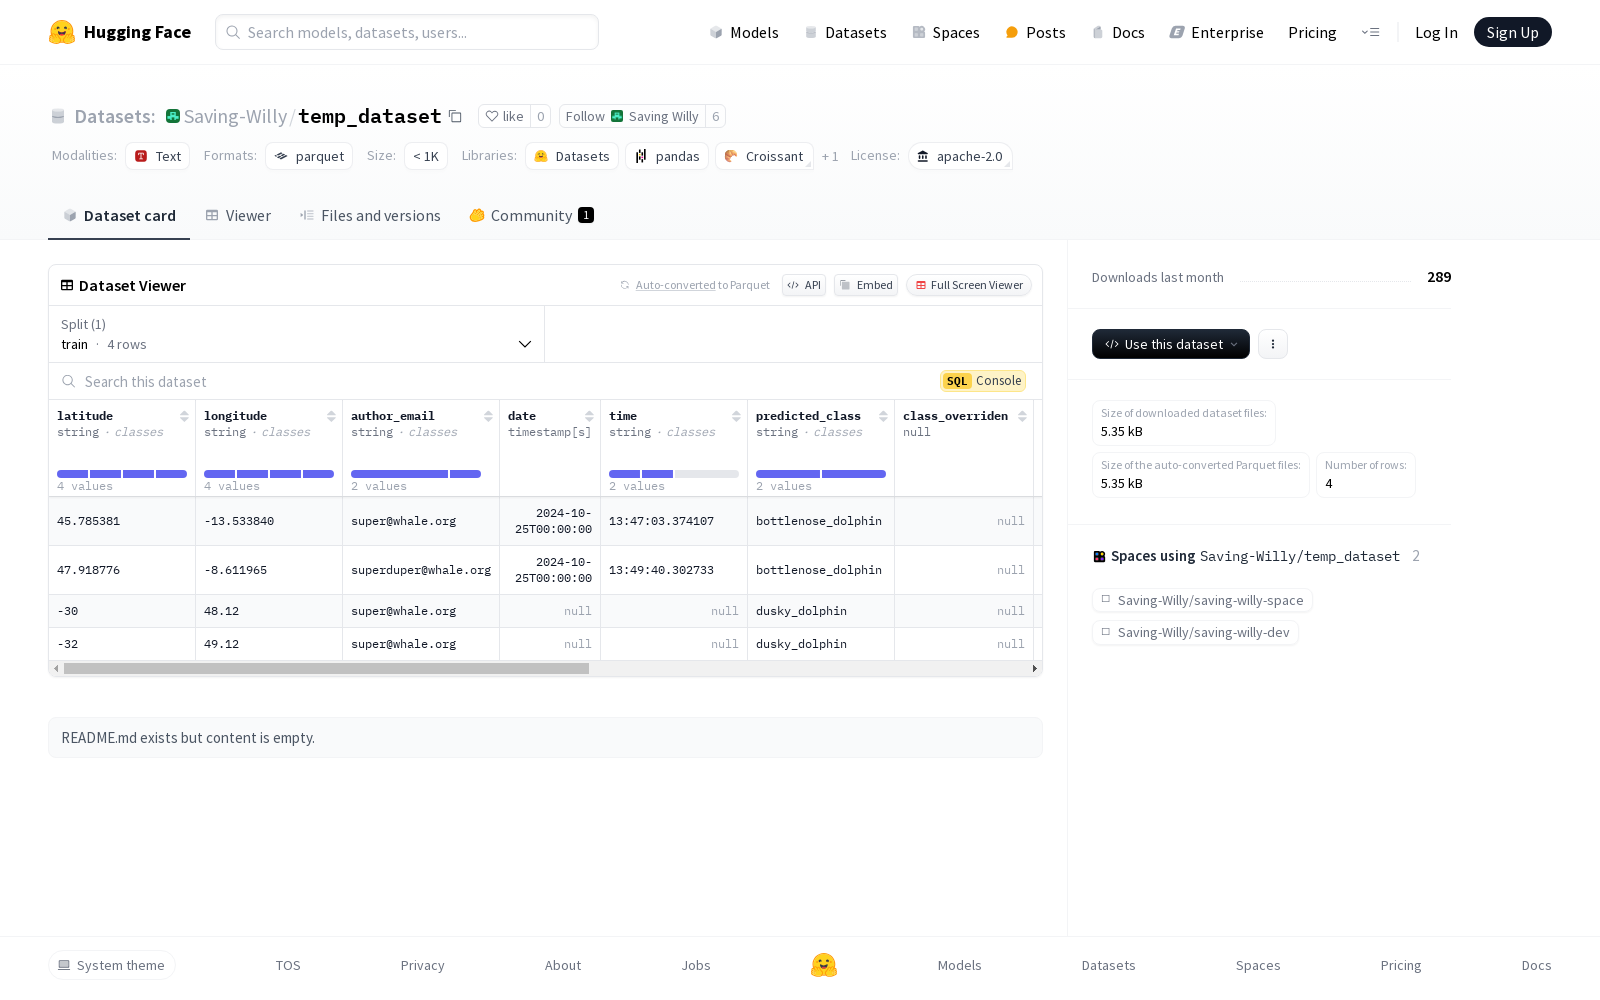
Task: Sort the author_email column with its arrows
Action: coord(488,416)
